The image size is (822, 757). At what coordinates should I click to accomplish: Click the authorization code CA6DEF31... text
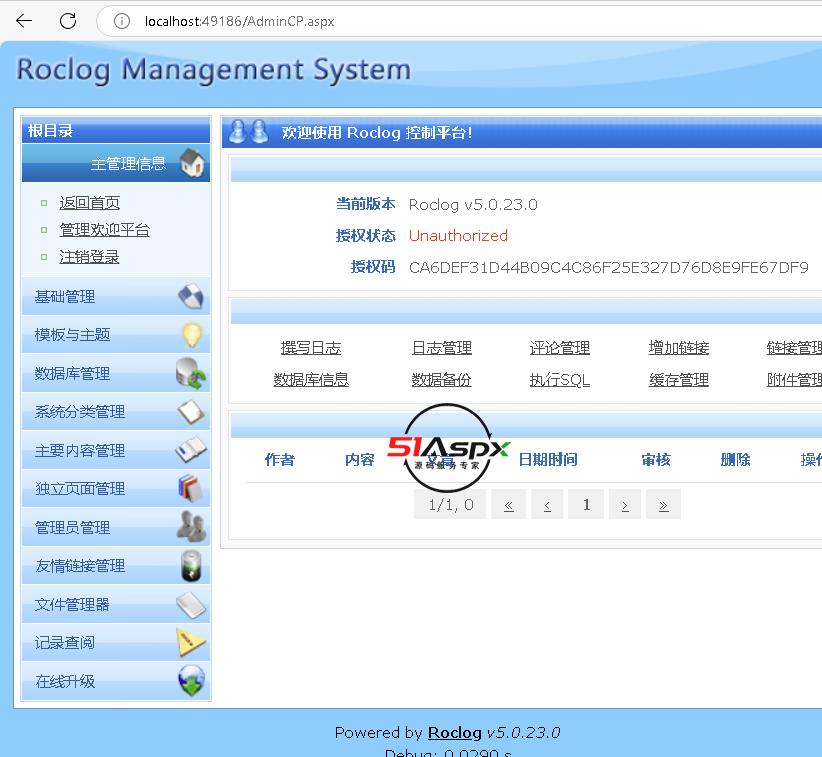coord(609,267)
